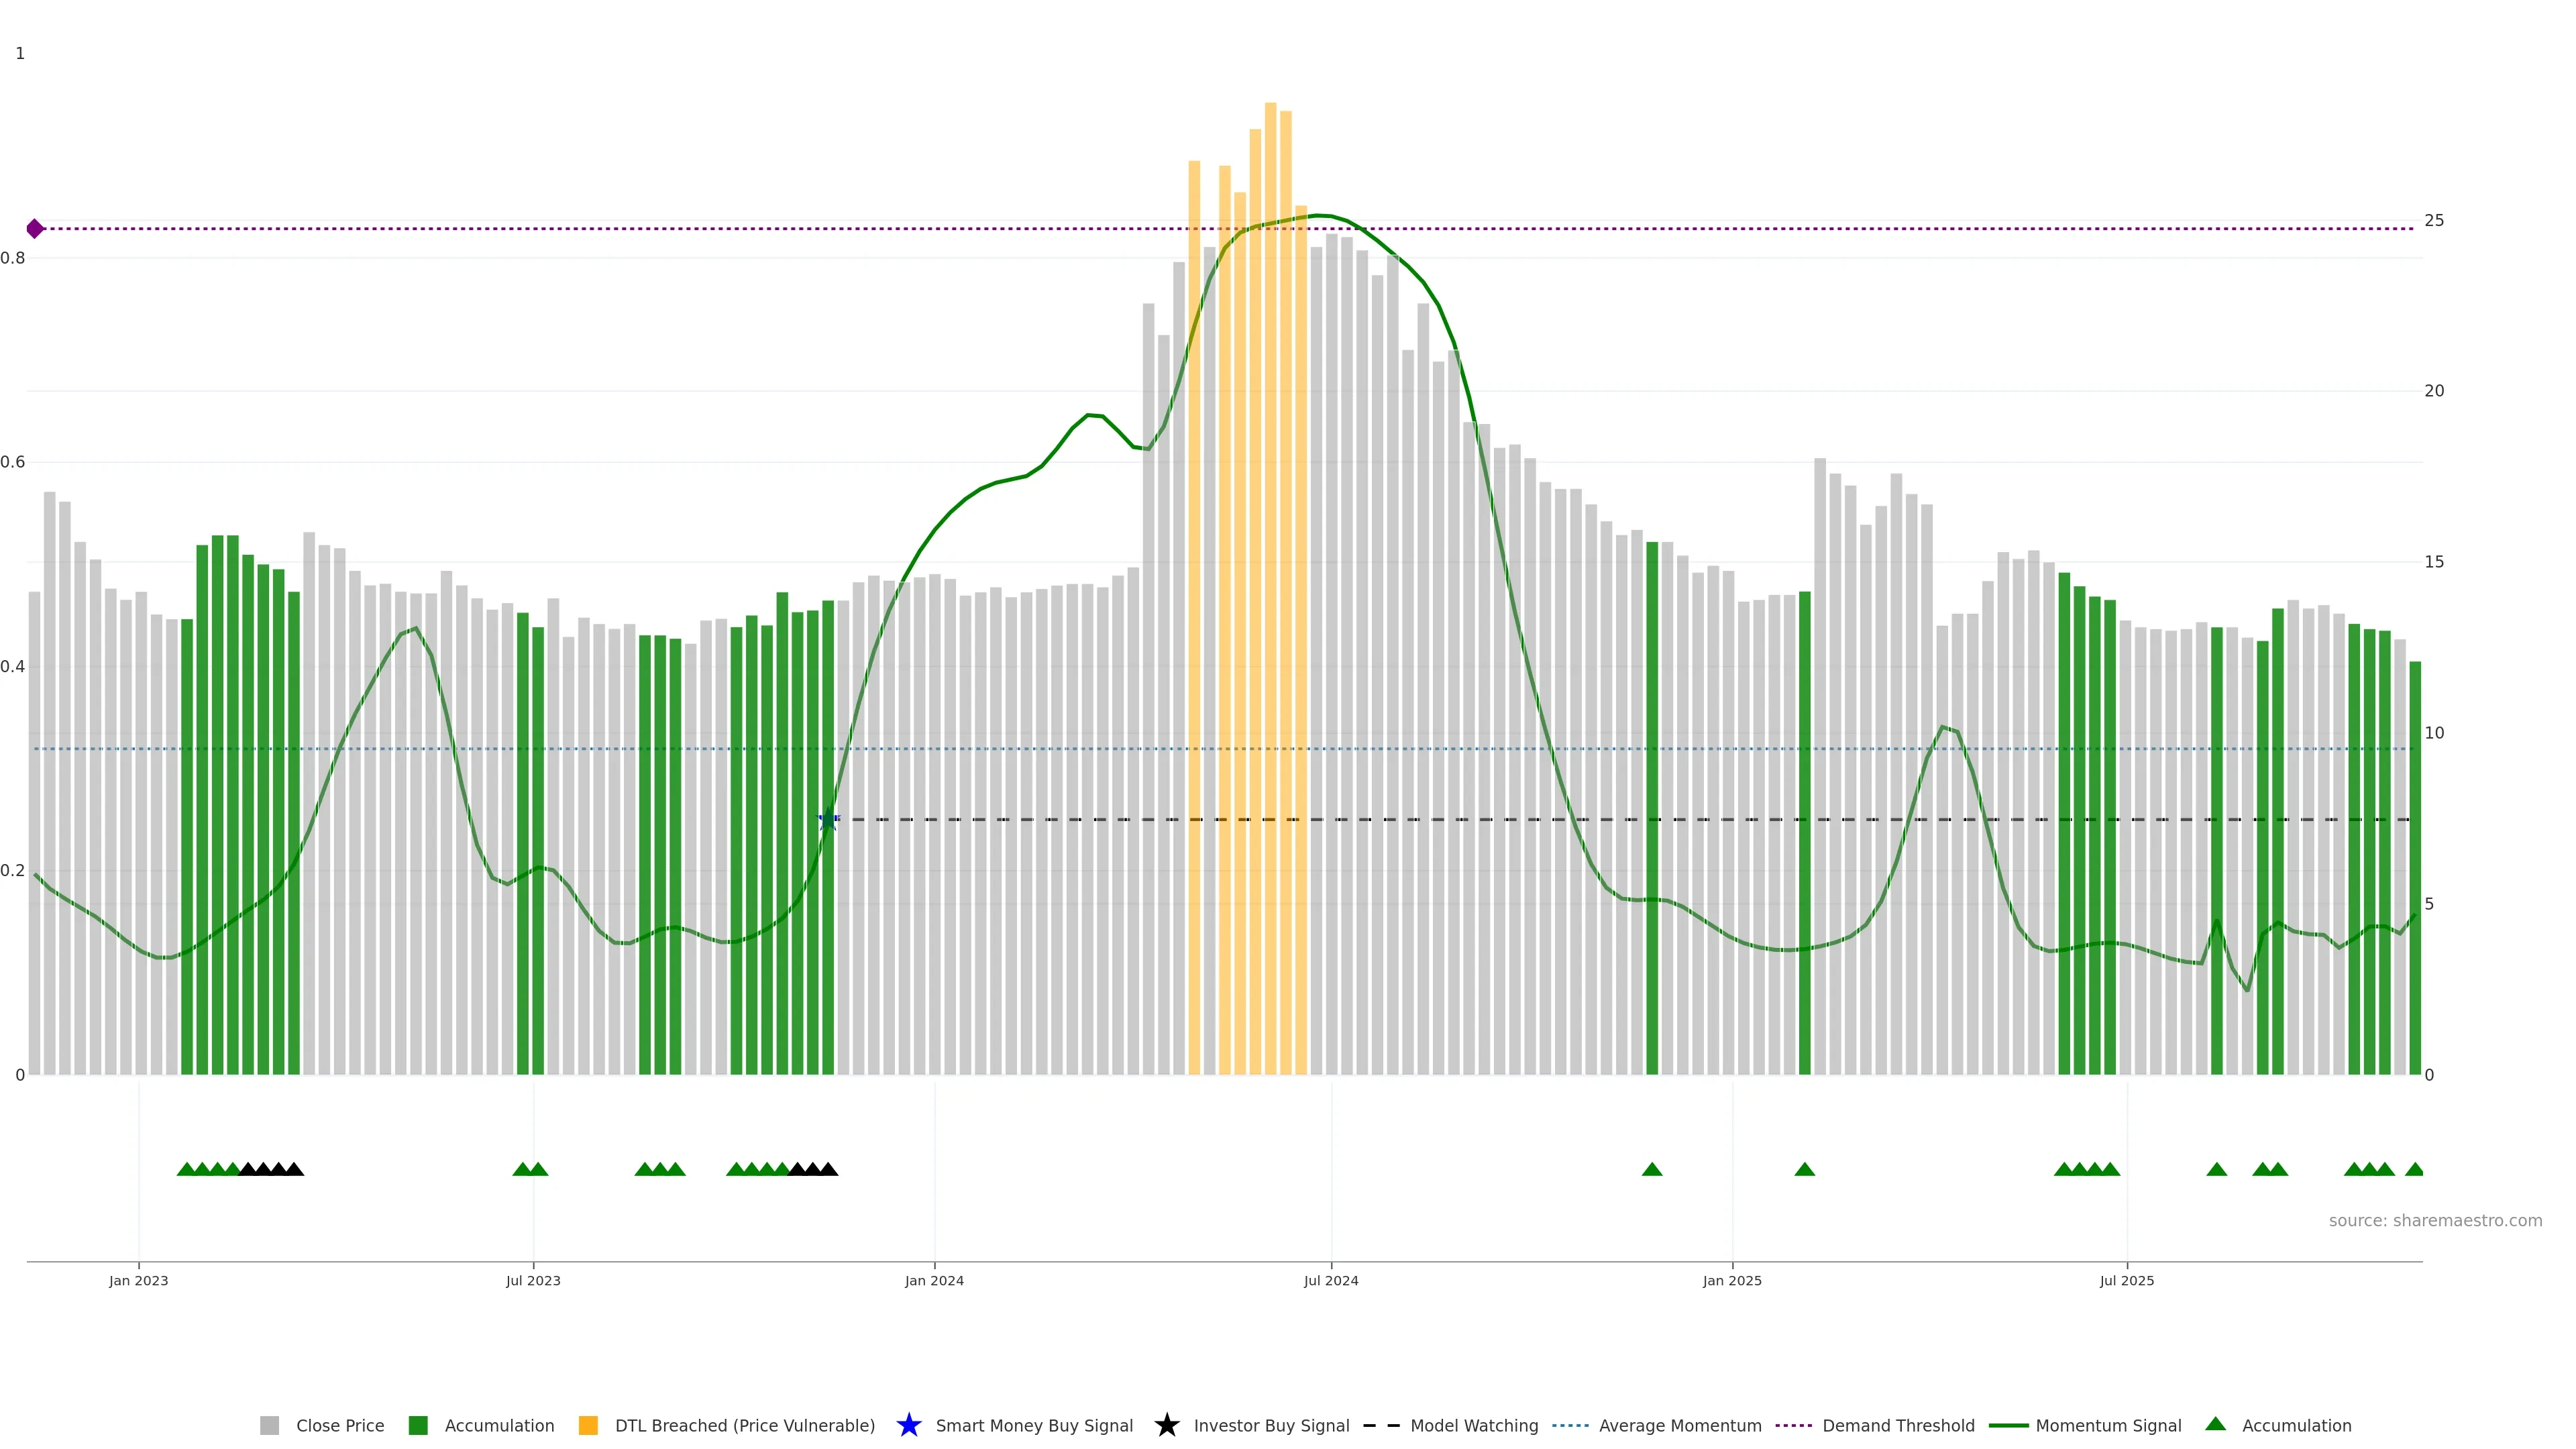Click the gray Close Price color swatch
The width and height of the screenshot is (2576, 1449).
click(269, 1425)
